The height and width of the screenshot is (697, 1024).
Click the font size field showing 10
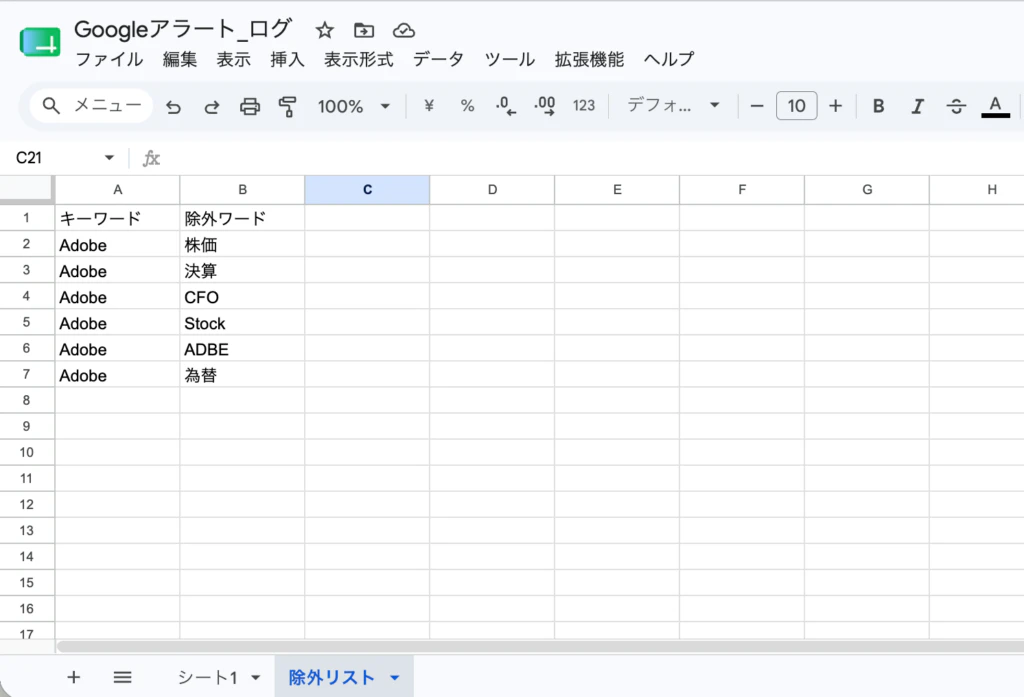796,106
